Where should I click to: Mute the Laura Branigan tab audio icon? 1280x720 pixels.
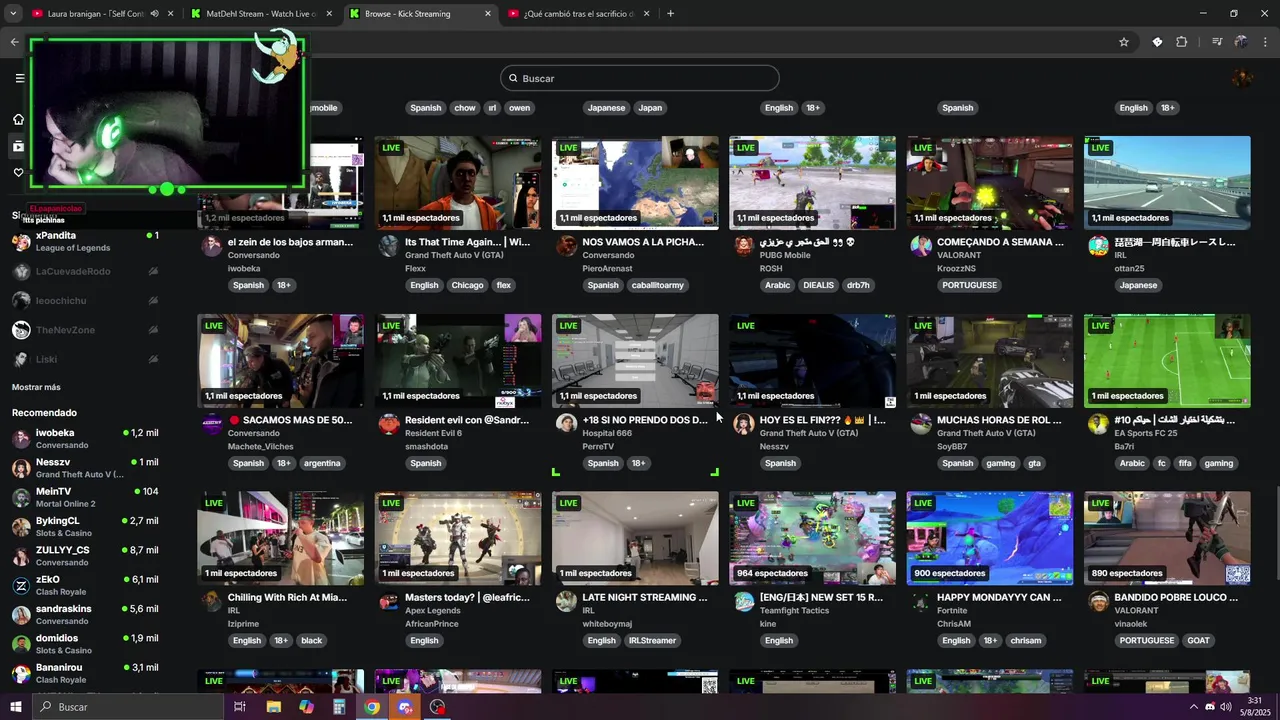(x=154, y=14)
